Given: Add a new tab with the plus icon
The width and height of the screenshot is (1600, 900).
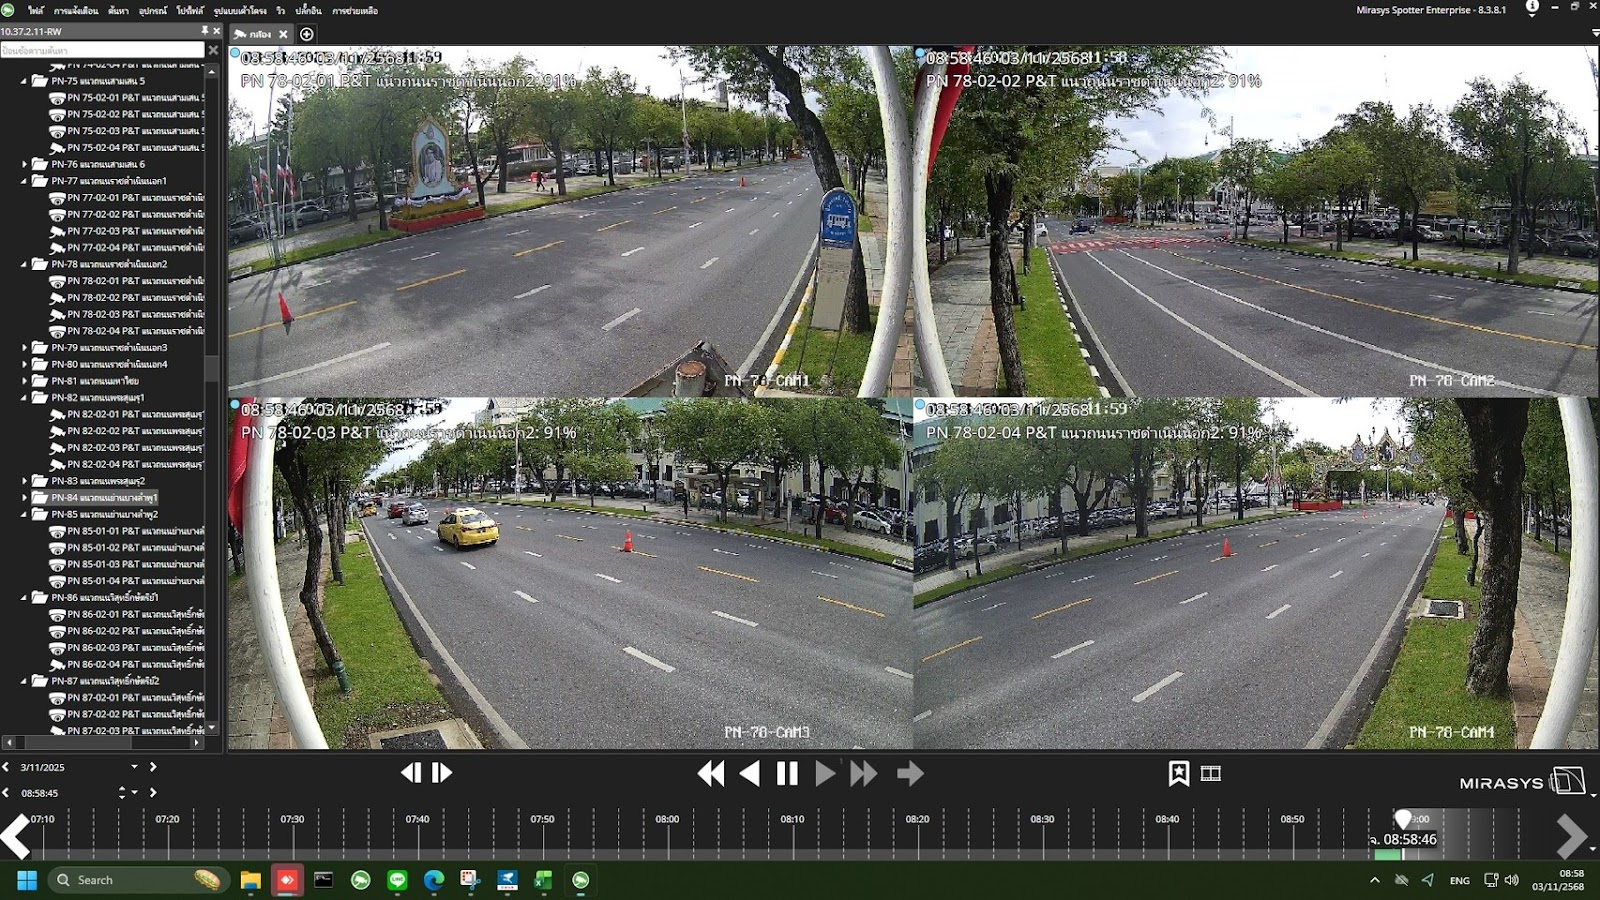Looking at the screenshot, I should click(x=307, y=34).
